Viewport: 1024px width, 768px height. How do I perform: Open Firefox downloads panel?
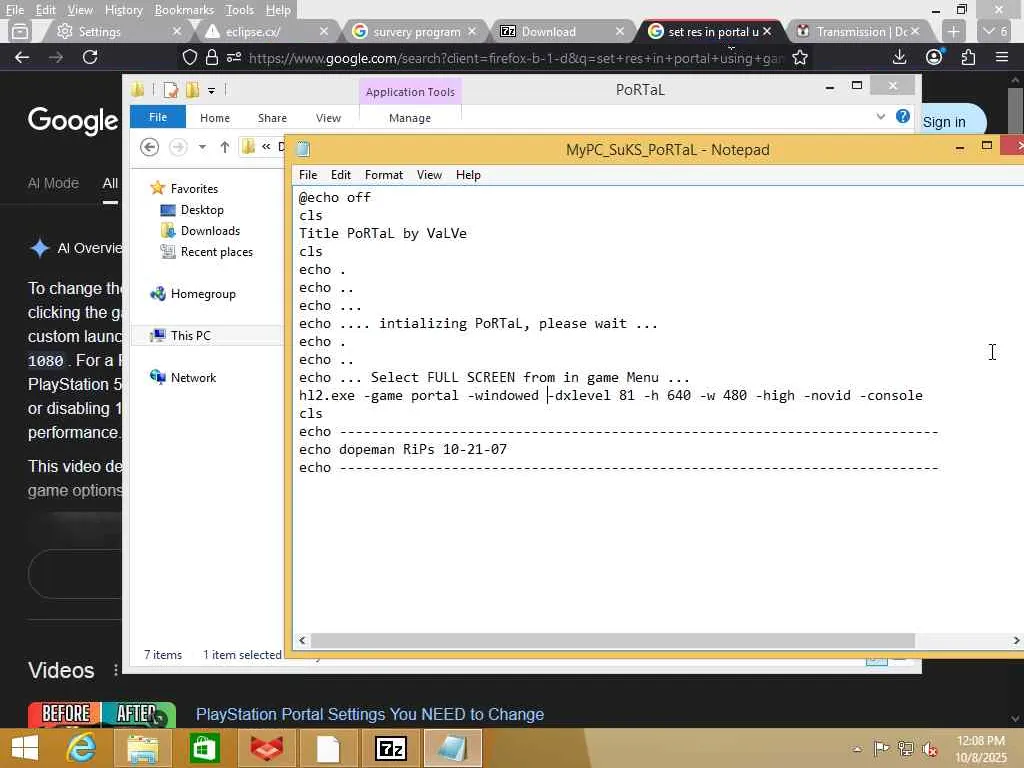(899, 57)
